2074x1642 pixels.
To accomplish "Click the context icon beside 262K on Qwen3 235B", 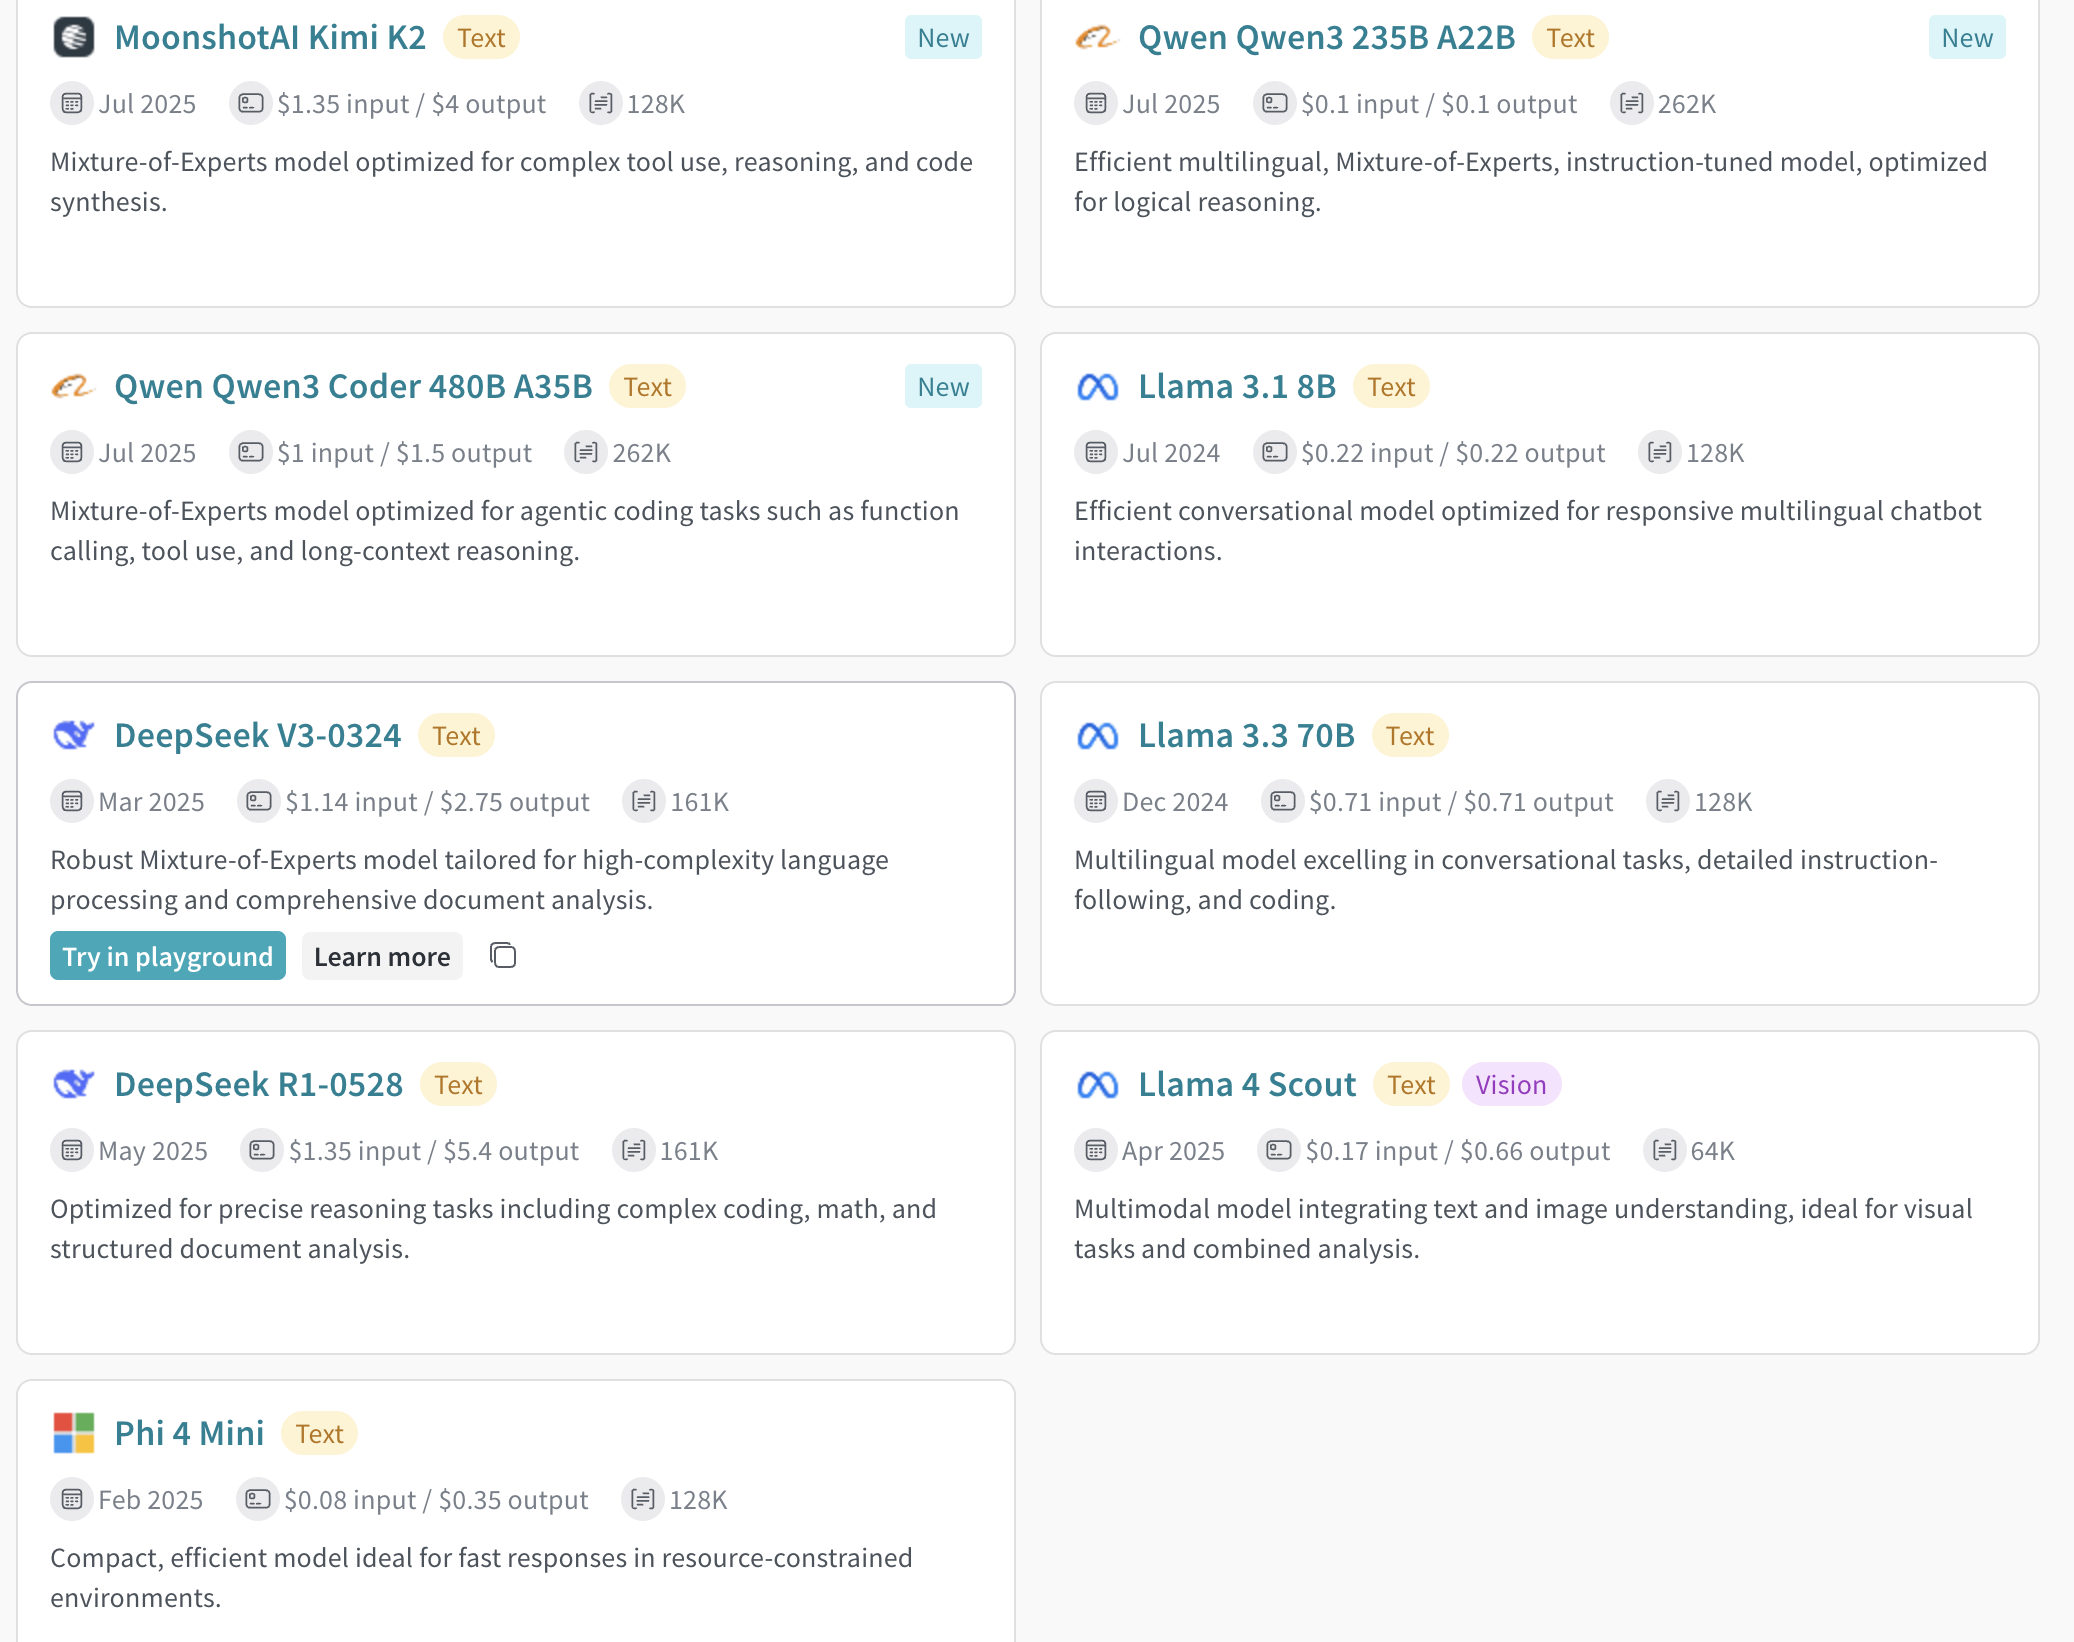I will pos(1631,104).
